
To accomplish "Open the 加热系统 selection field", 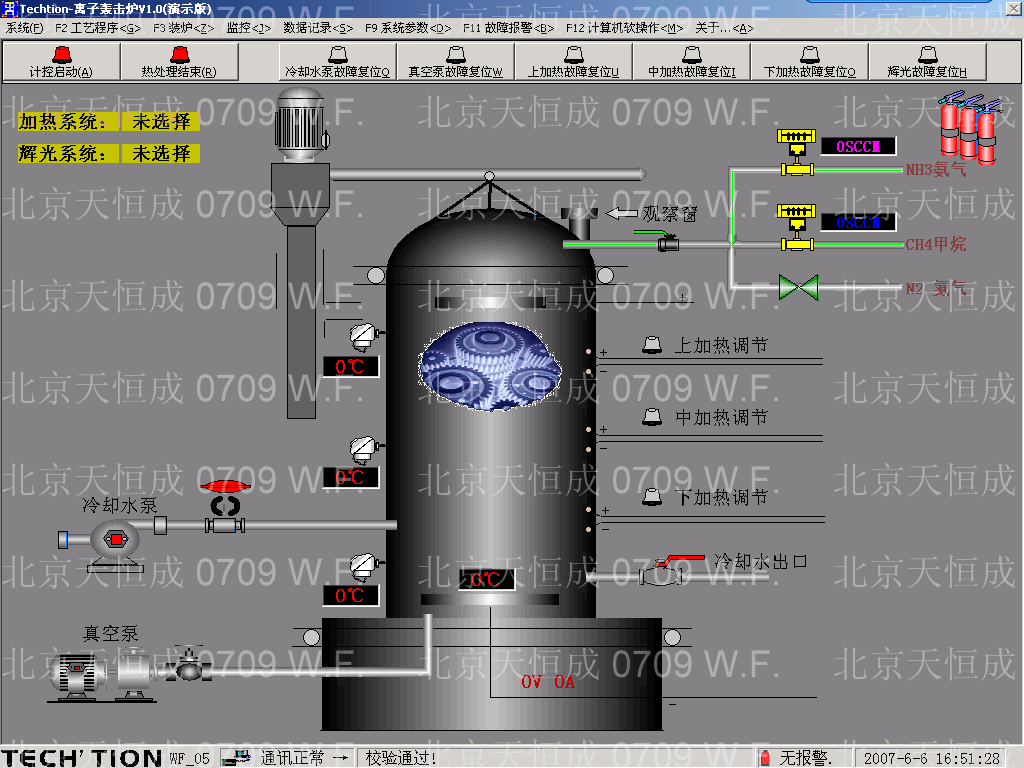I will (161, 122).
